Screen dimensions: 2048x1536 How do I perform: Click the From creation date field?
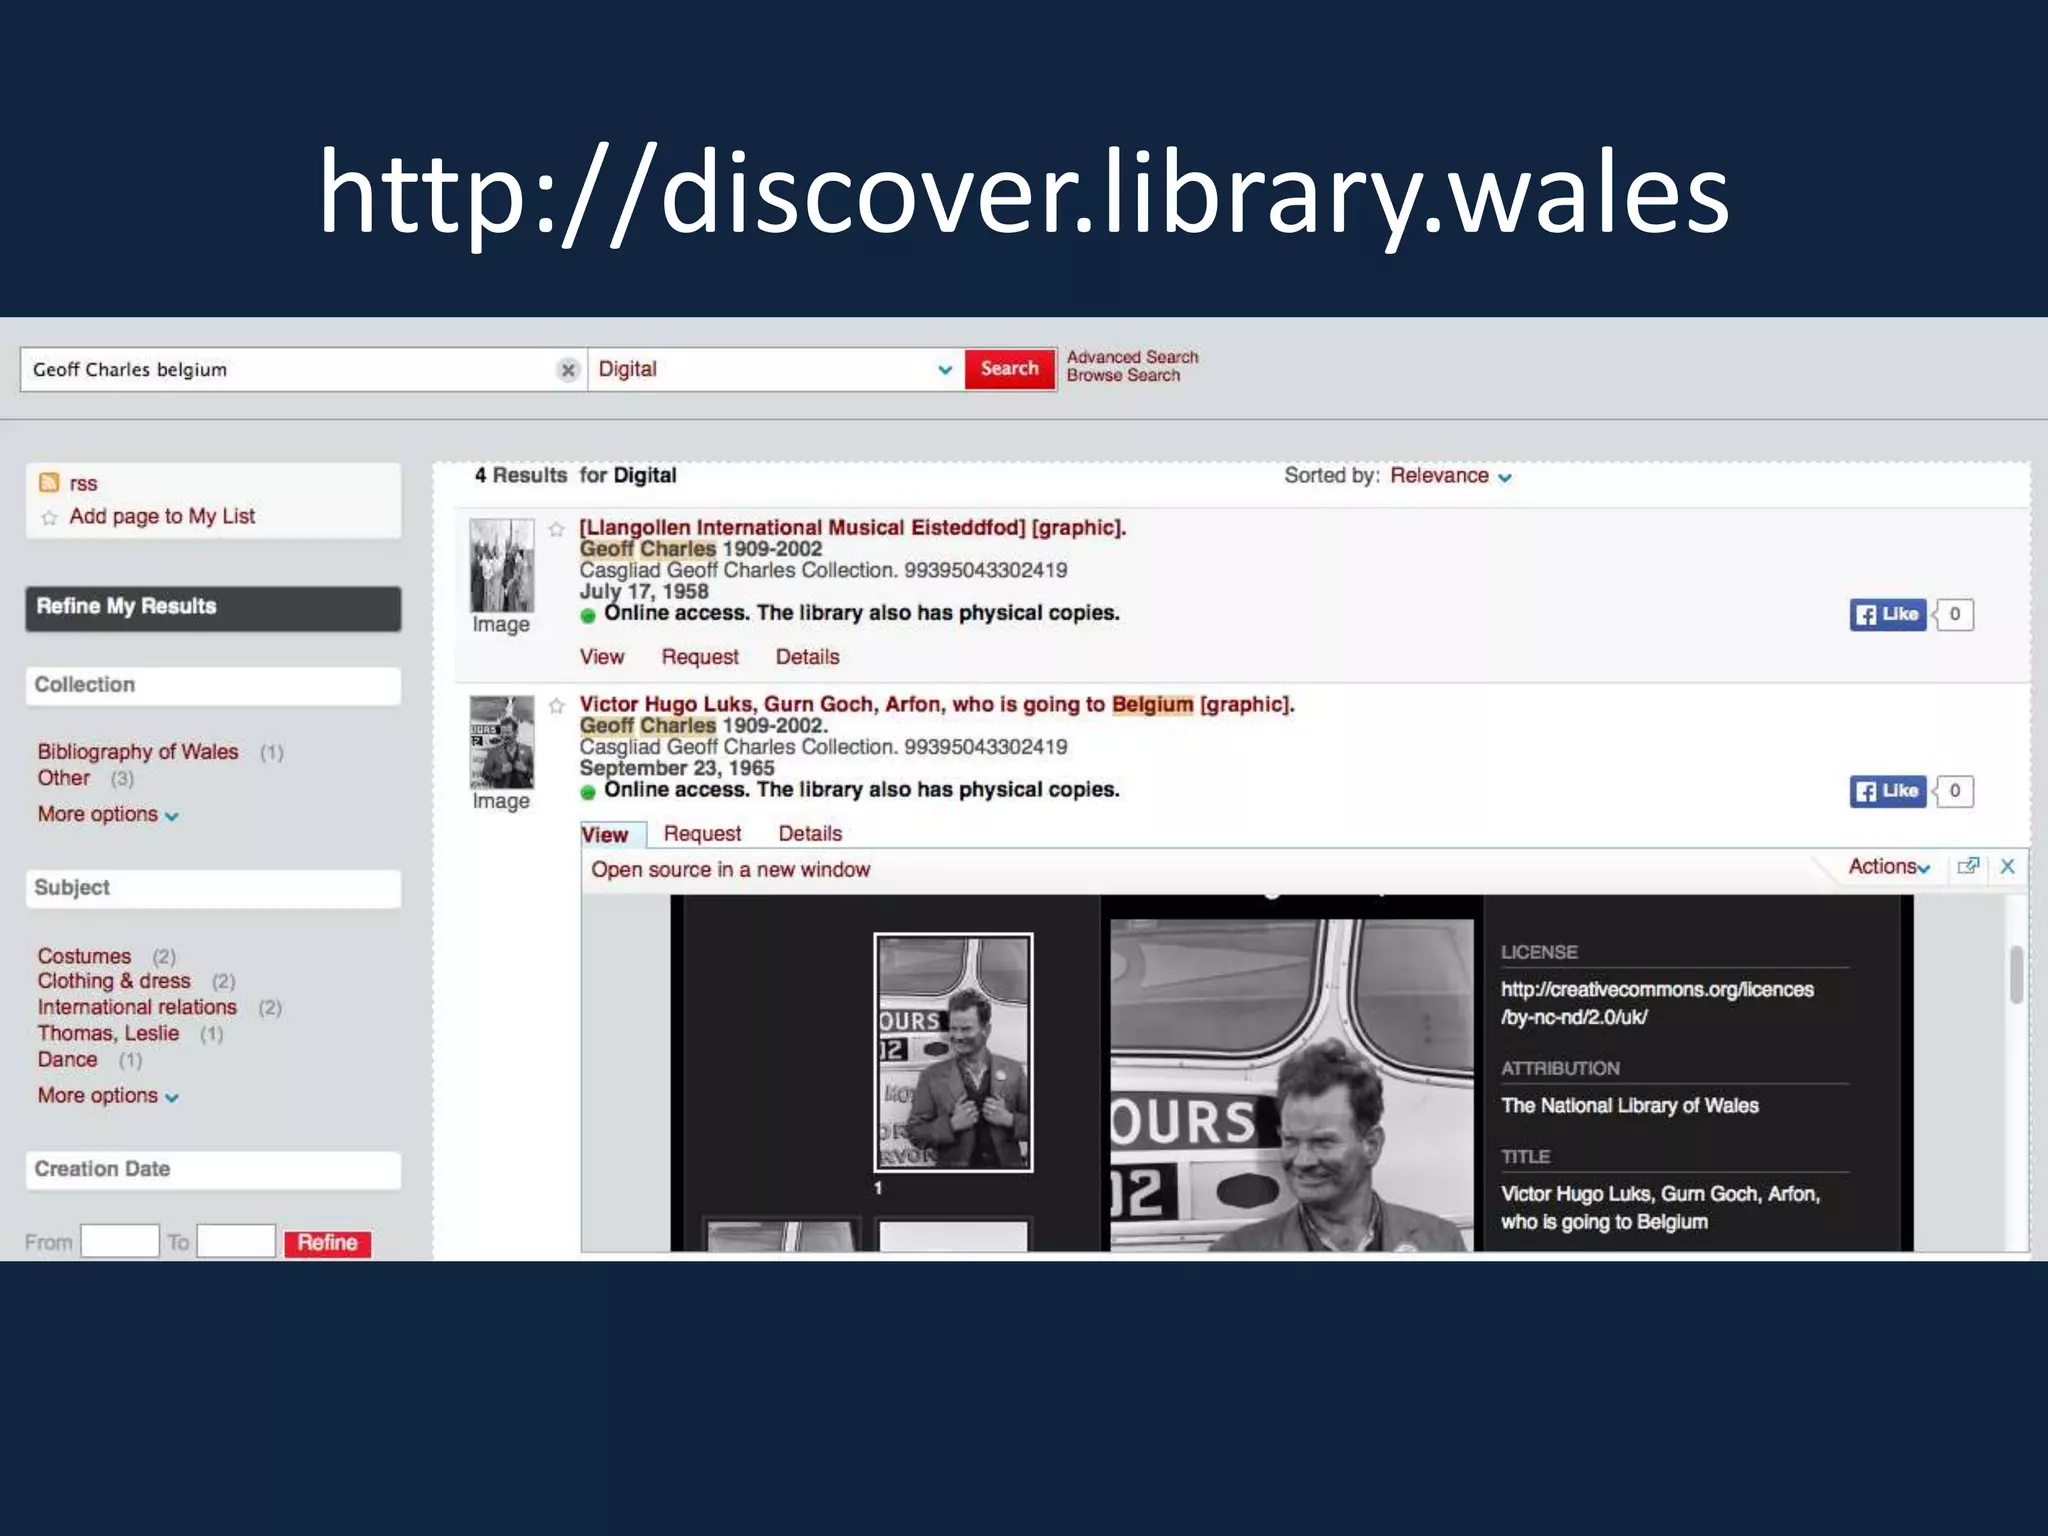pos(119,1241)
